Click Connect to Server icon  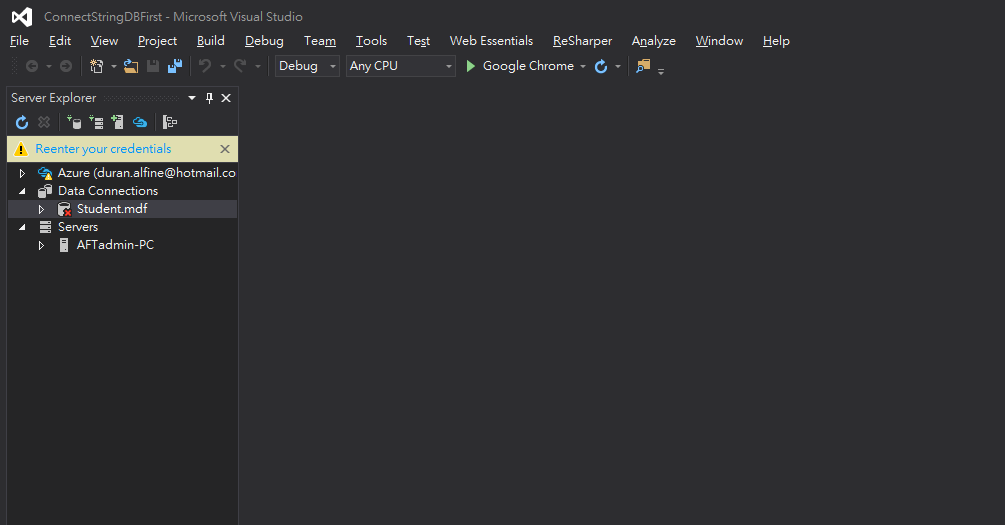[96, 122]
